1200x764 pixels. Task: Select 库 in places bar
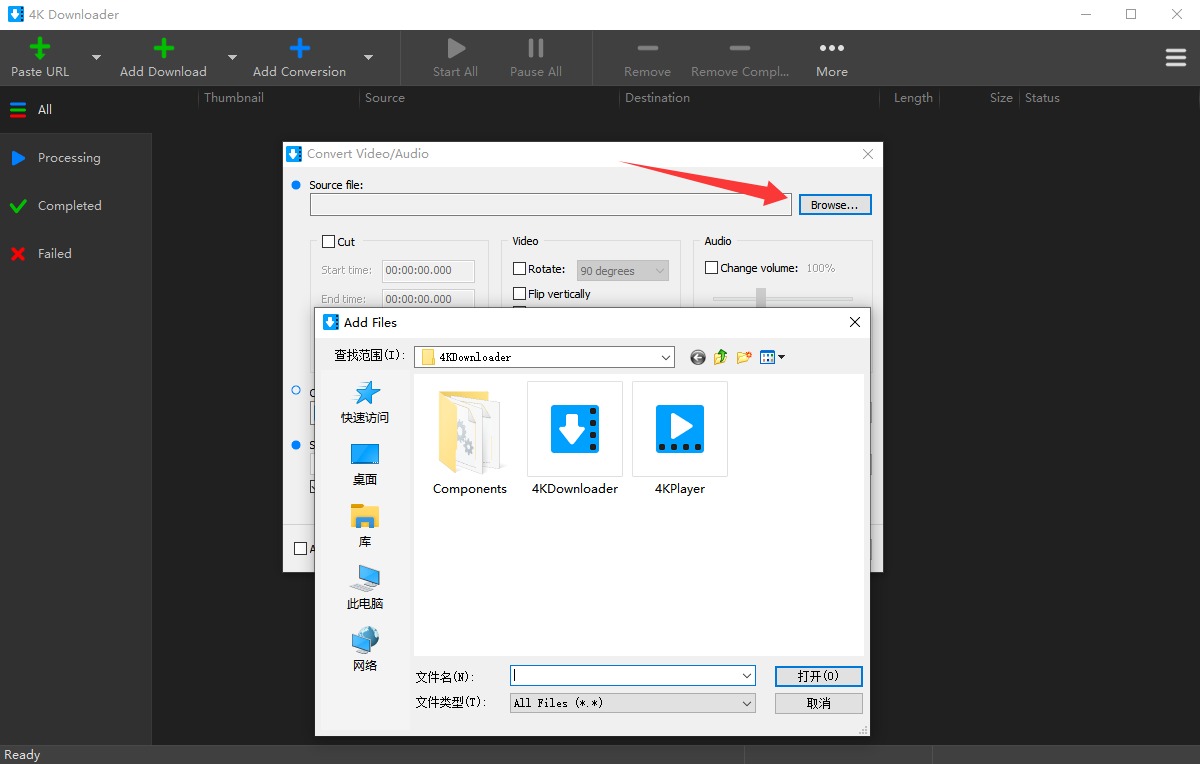pyautogui.click(x=365, y=527)
